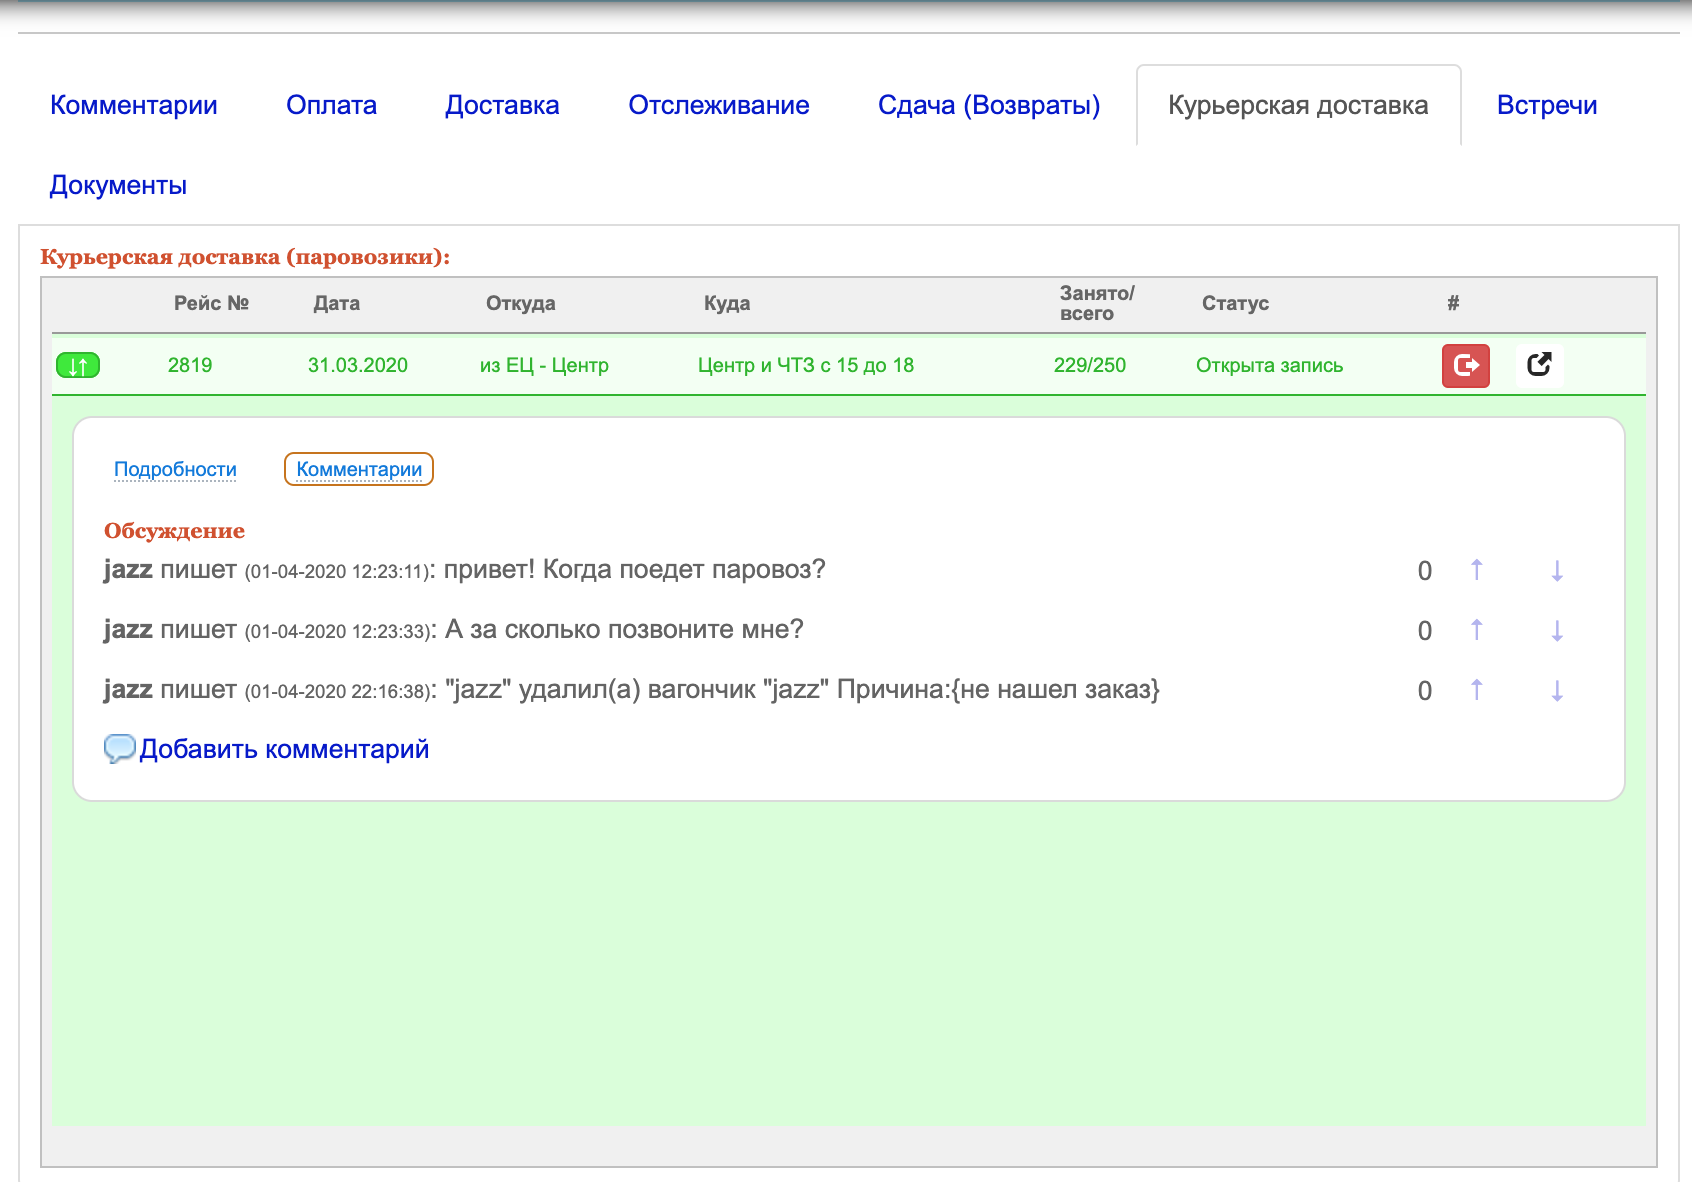Switch to Сдача (Возвраты) tab

pos(989,105)
